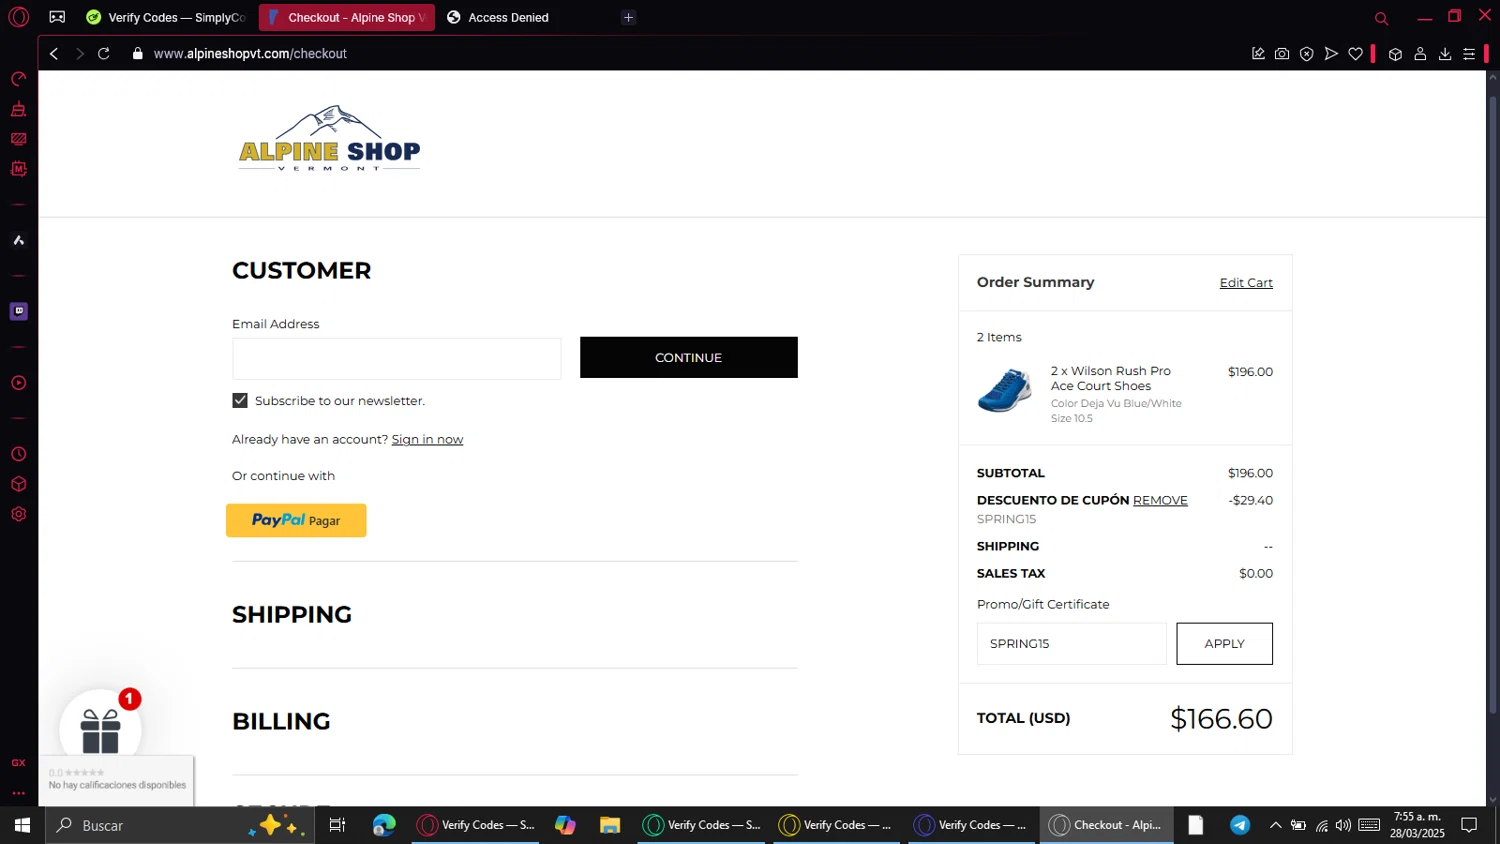Open History clock icon in sidebar
The height and width of the screenshot is (844, 1500).
click(18, 454)
